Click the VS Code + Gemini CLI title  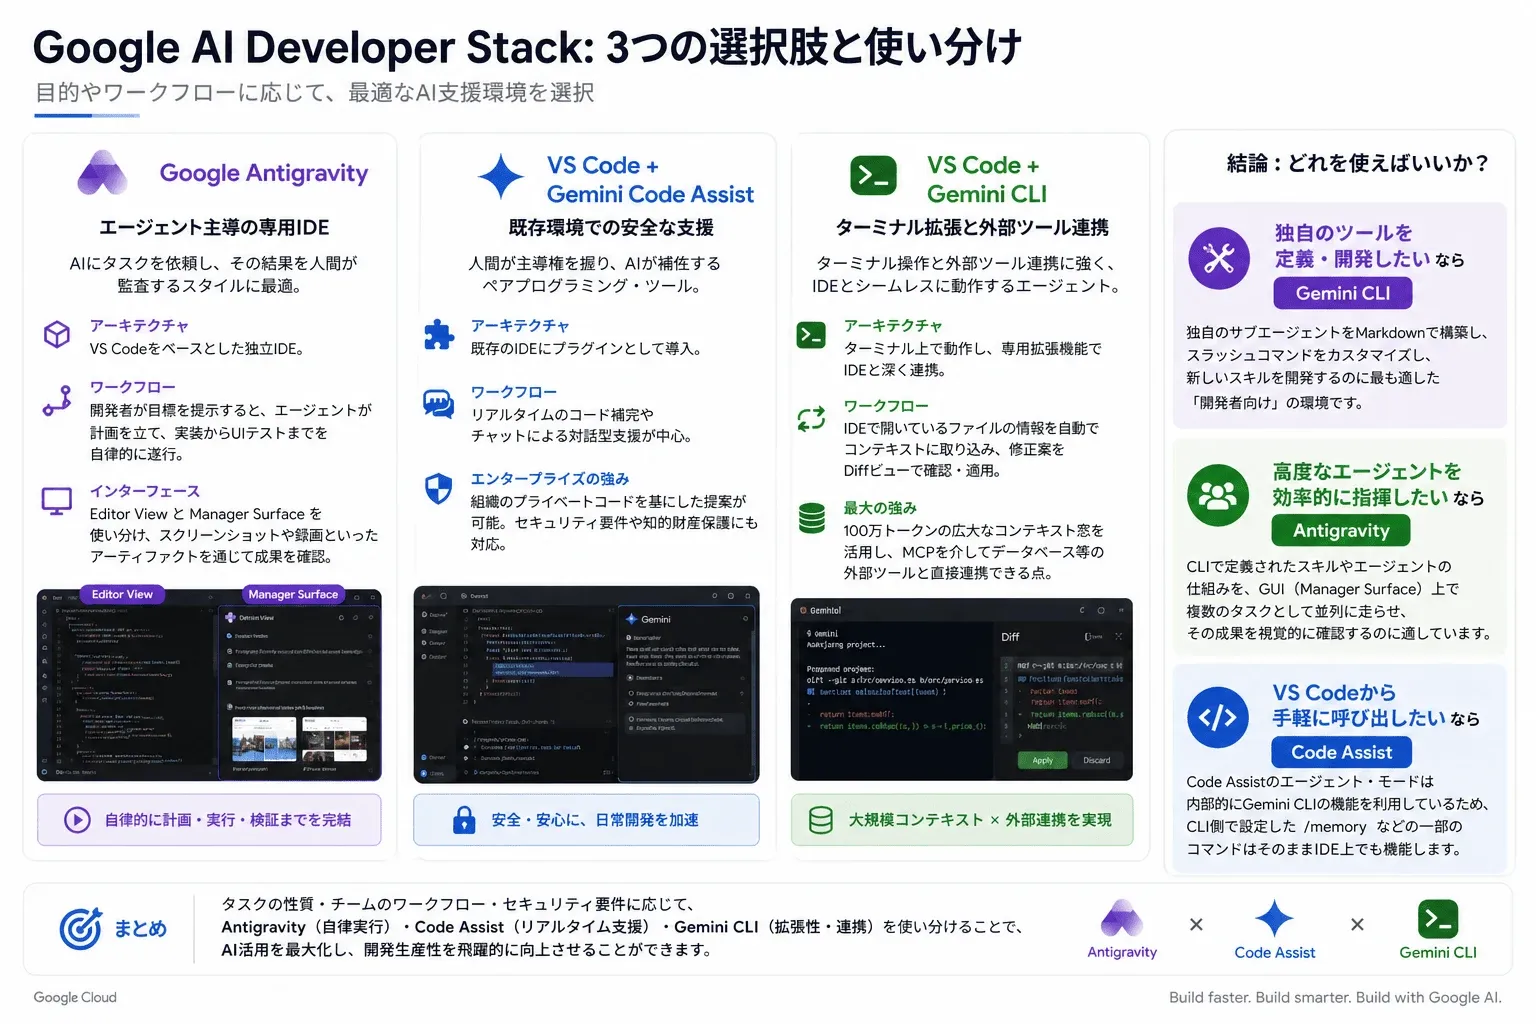coord(986,180)
